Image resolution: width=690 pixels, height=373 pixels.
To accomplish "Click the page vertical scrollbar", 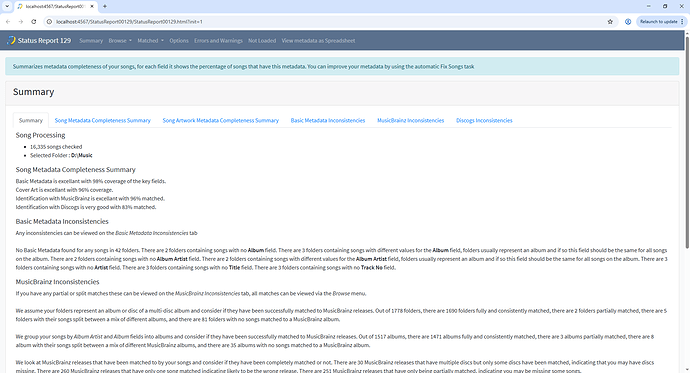I will (x=687, y=141).
